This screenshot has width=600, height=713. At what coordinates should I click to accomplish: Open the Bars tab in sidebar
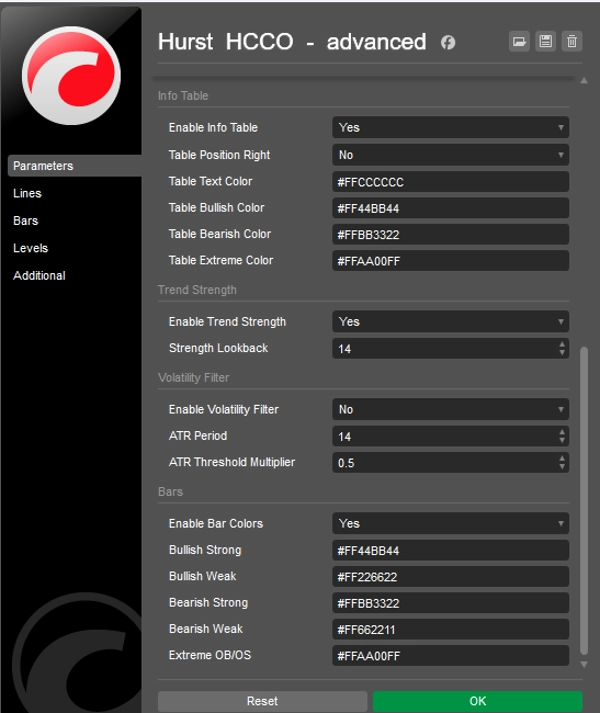coord(25,221)
